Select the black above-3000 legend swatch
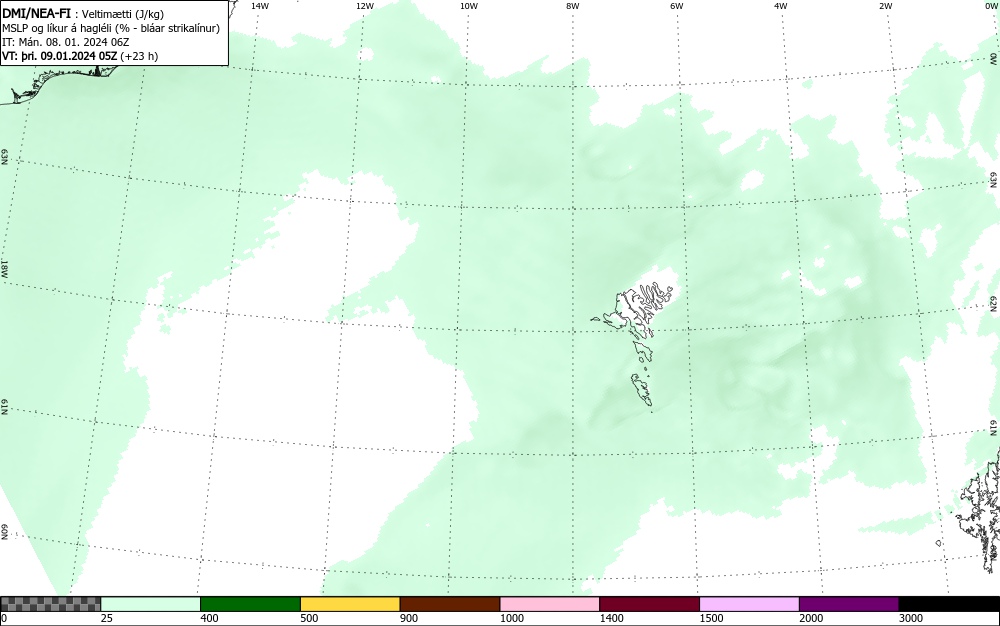Viewport: 1000px width, 626px height. pyautogui.click(x=949, y=604)
